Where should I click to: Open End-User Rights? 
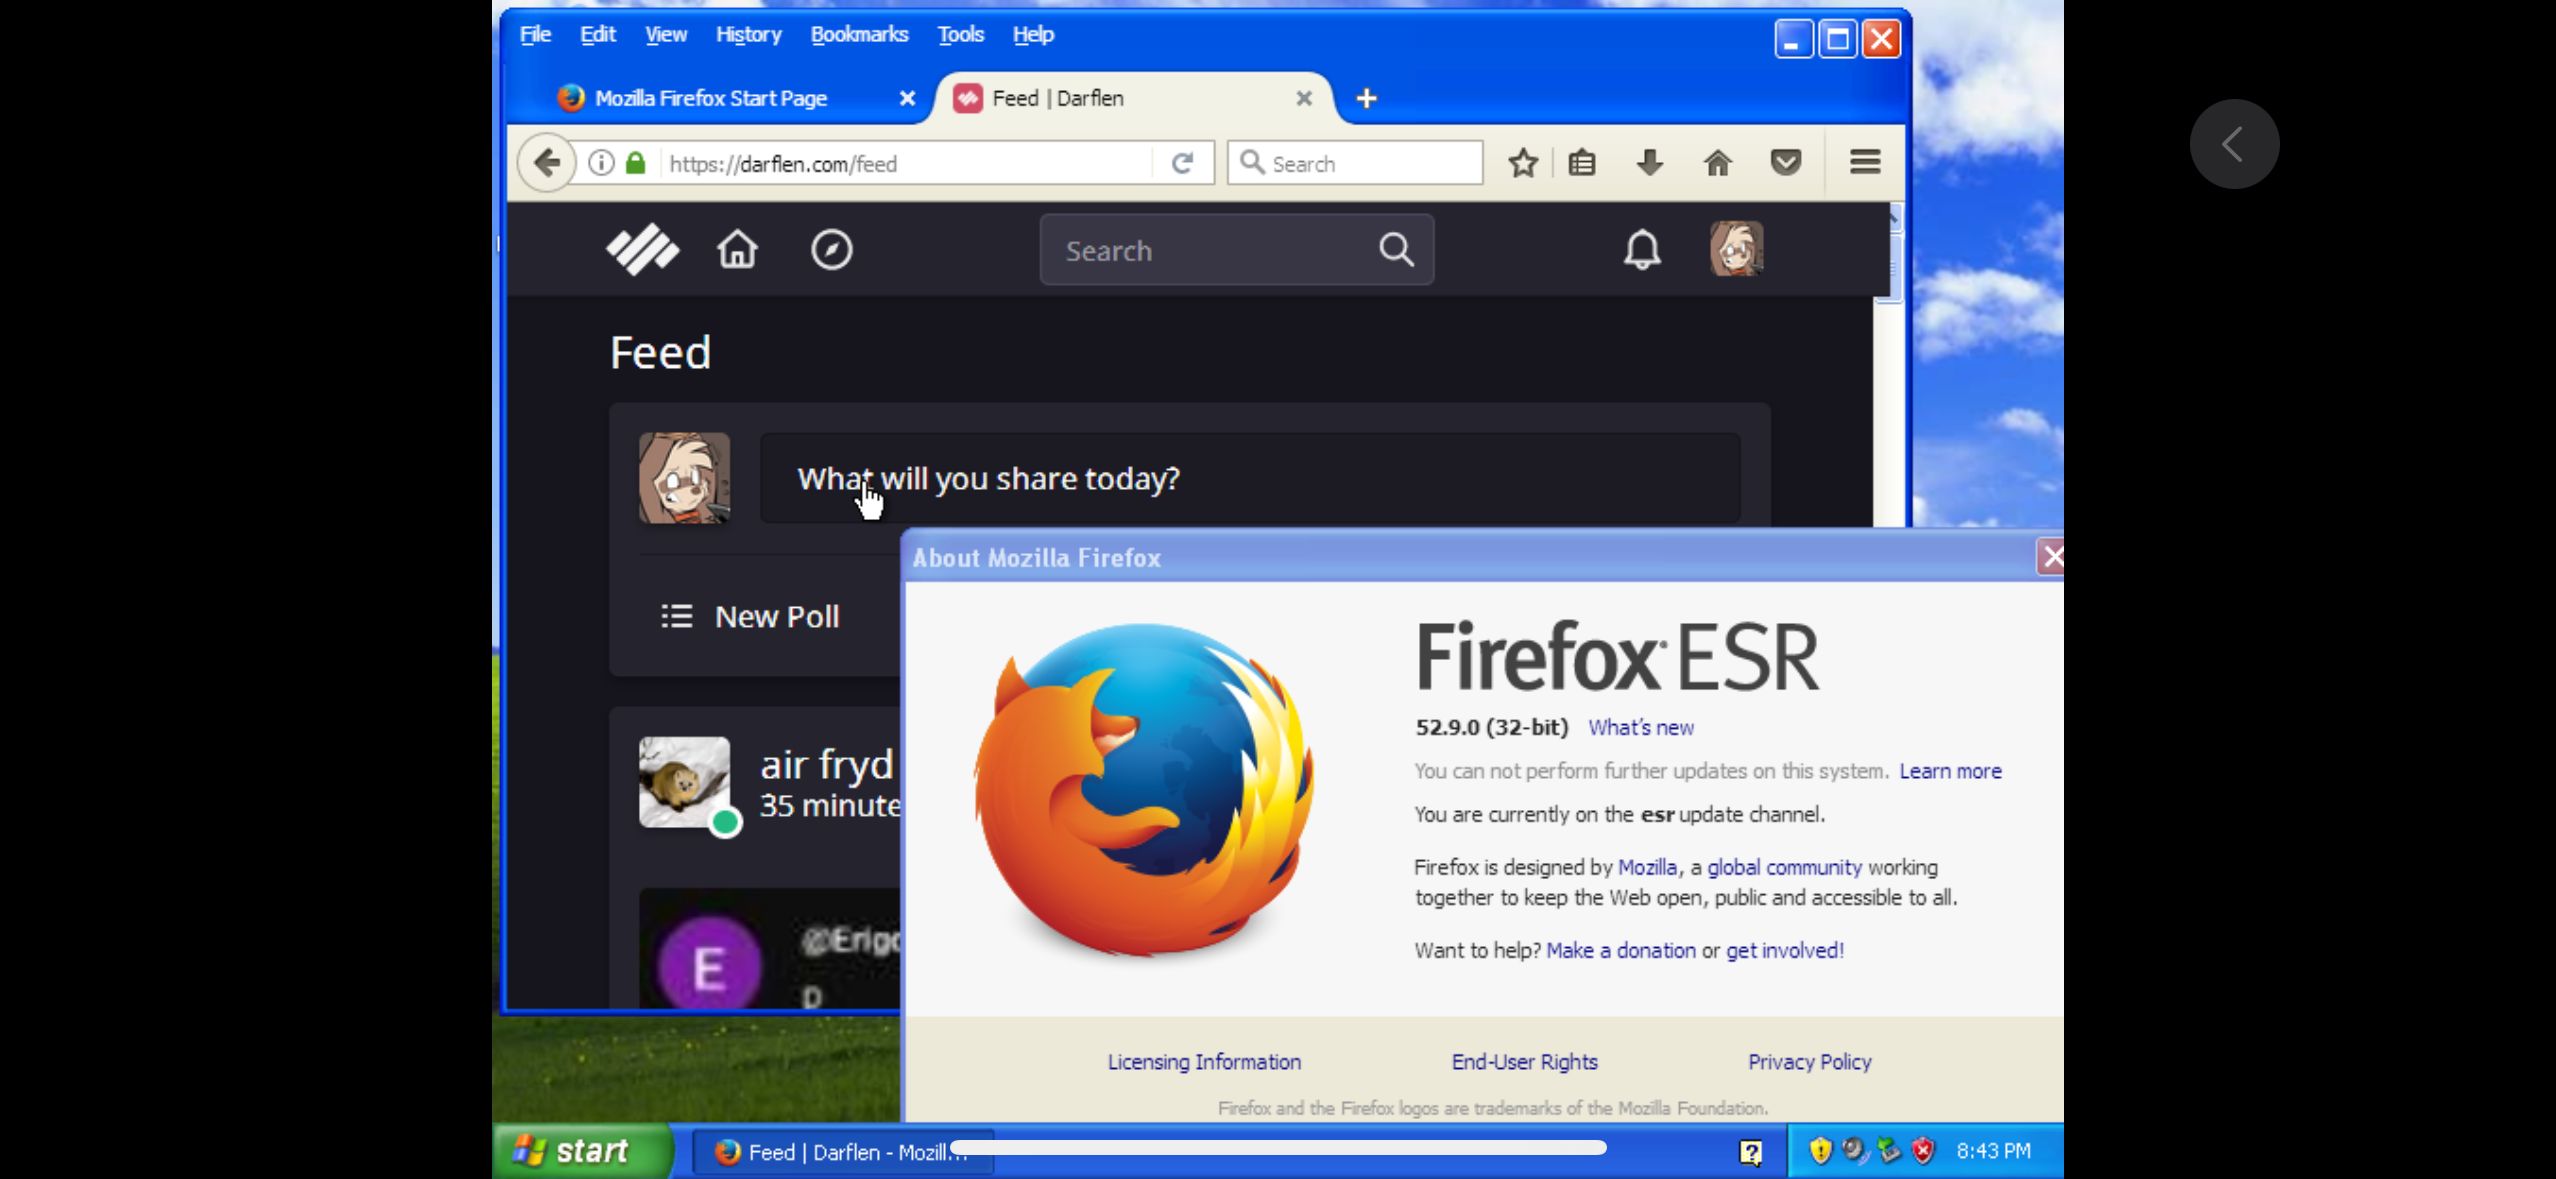[1524, 1062]
